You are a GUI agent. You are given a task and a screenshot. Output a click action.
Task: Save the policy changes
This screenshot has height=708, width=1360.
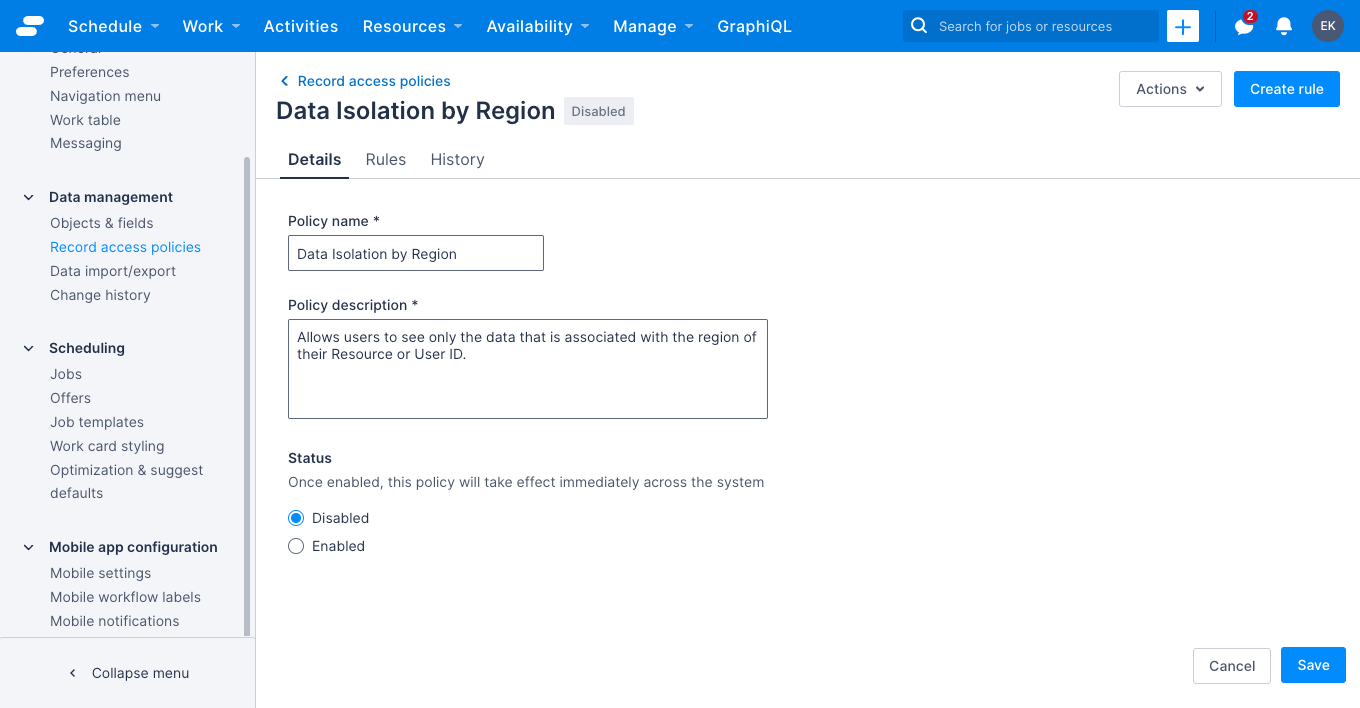tap(1313, 665)
